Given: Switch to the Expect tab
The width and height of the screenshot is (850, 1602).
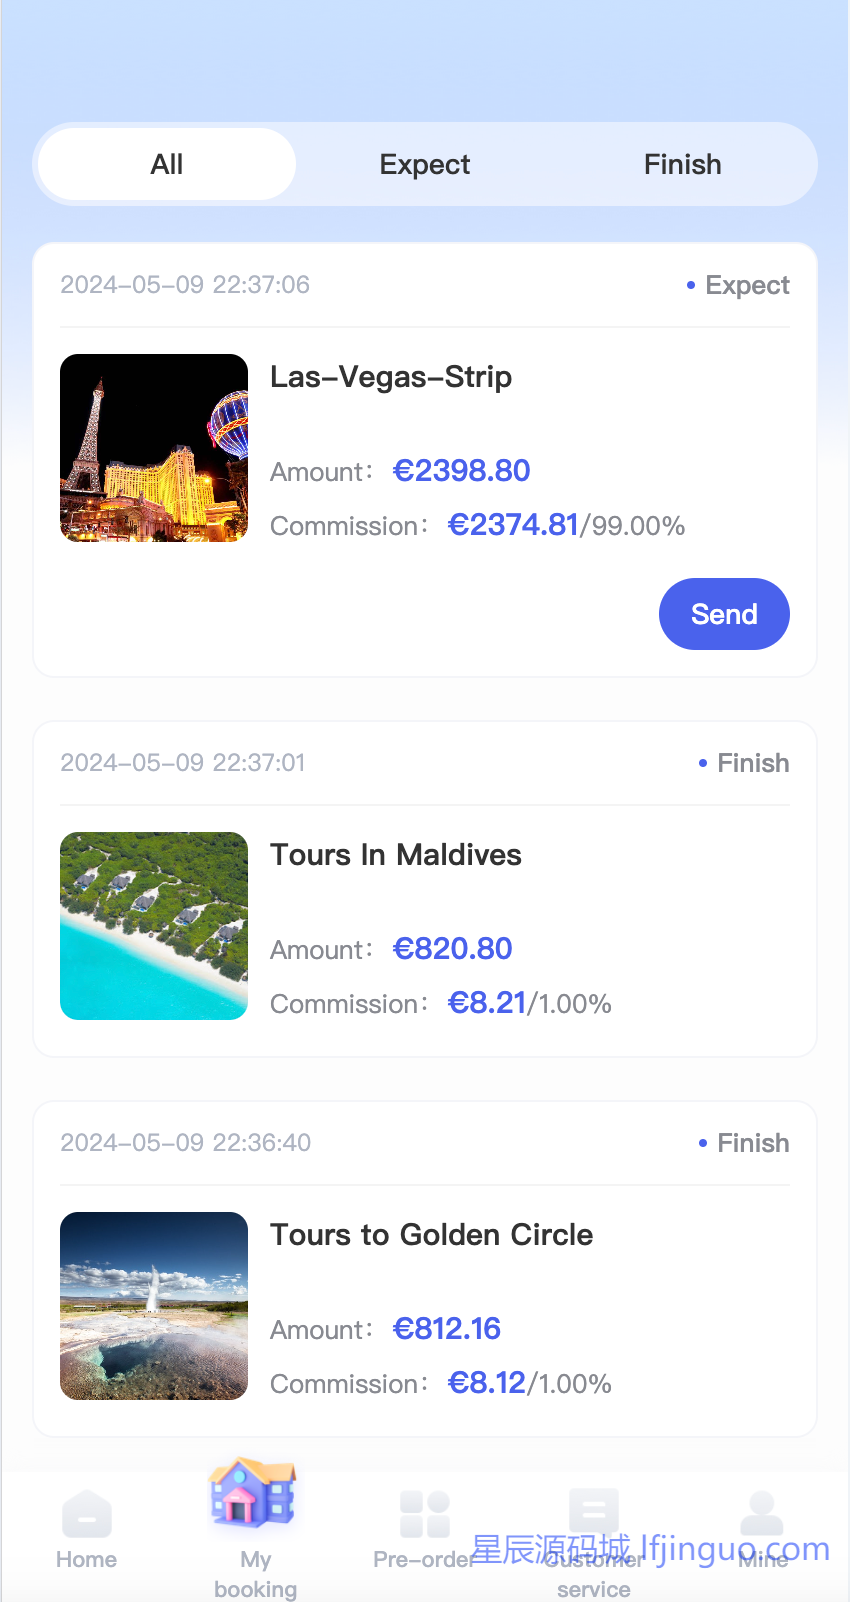Looking at the screenshot, I should (425, 164).
